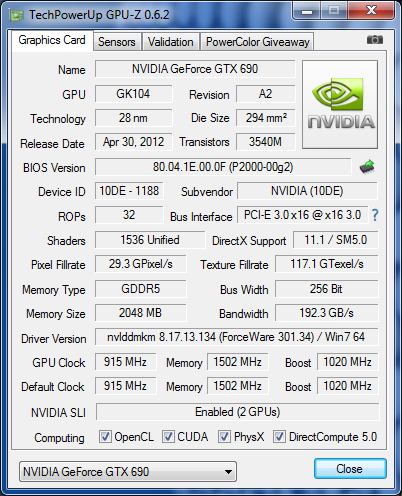Click the "Texture Fillrate" label text
The image size is (402, 496).
234,265
